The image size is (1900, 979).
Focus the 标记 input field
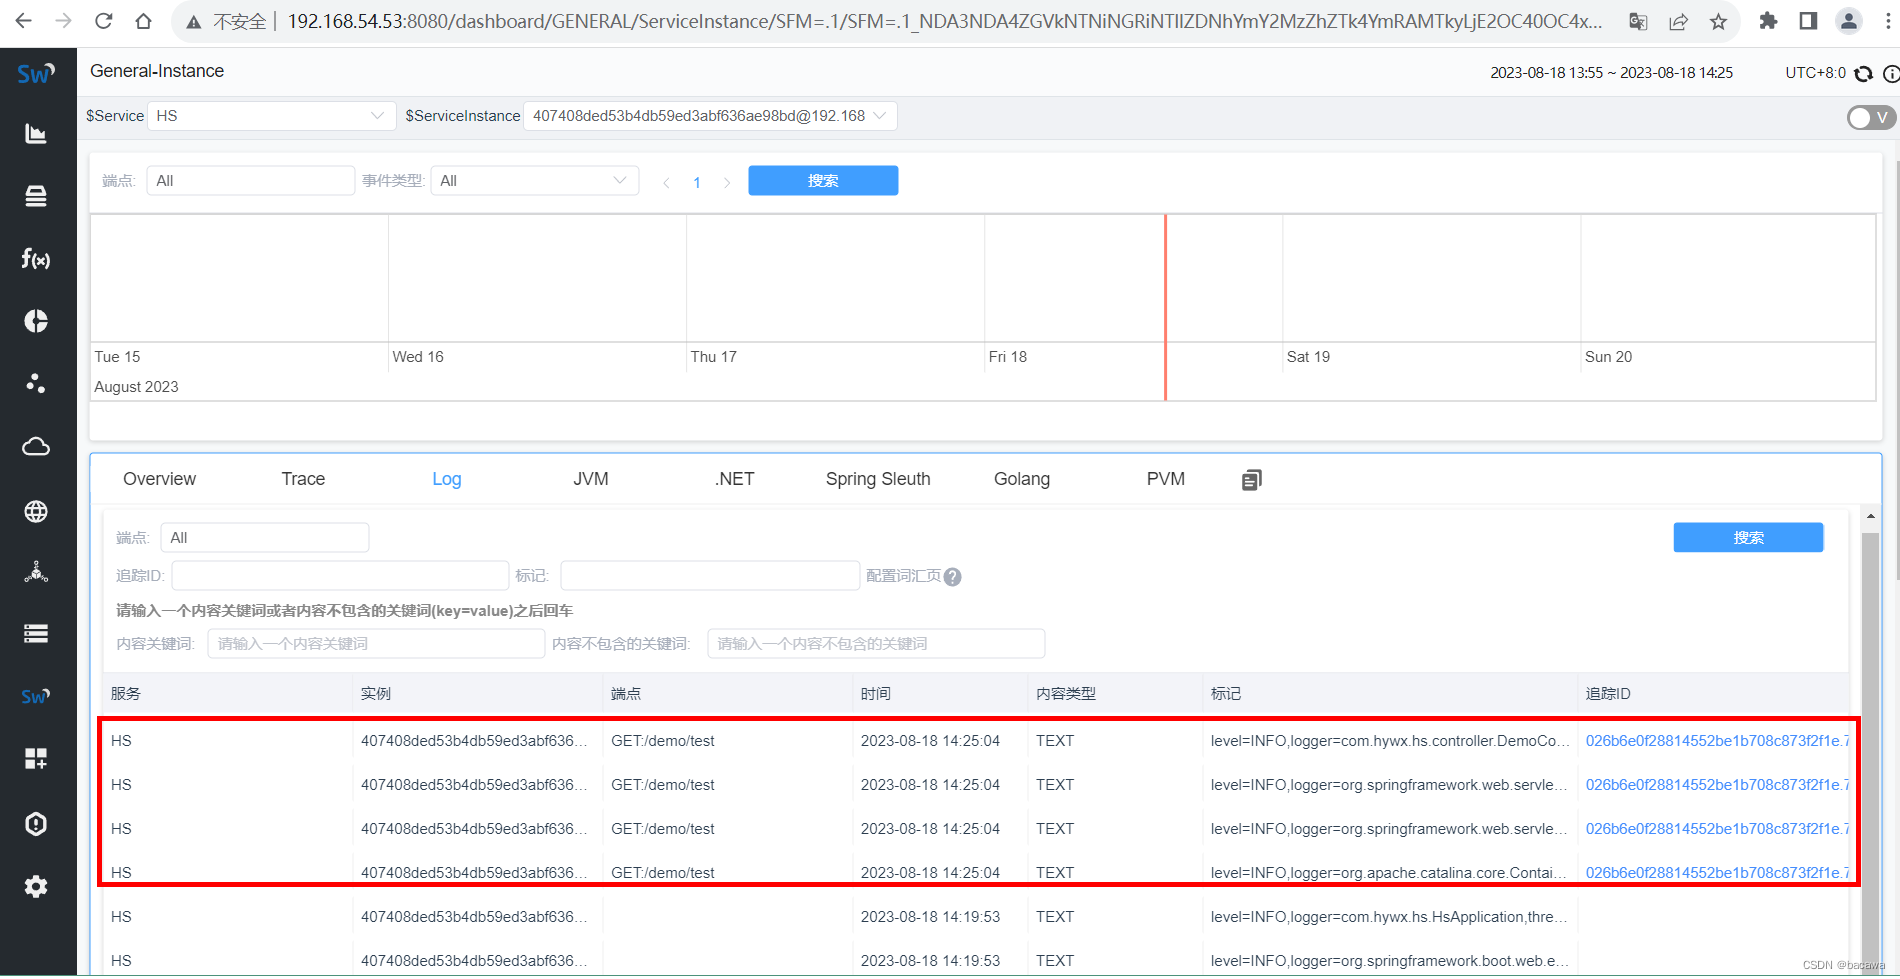coord(710,576)
